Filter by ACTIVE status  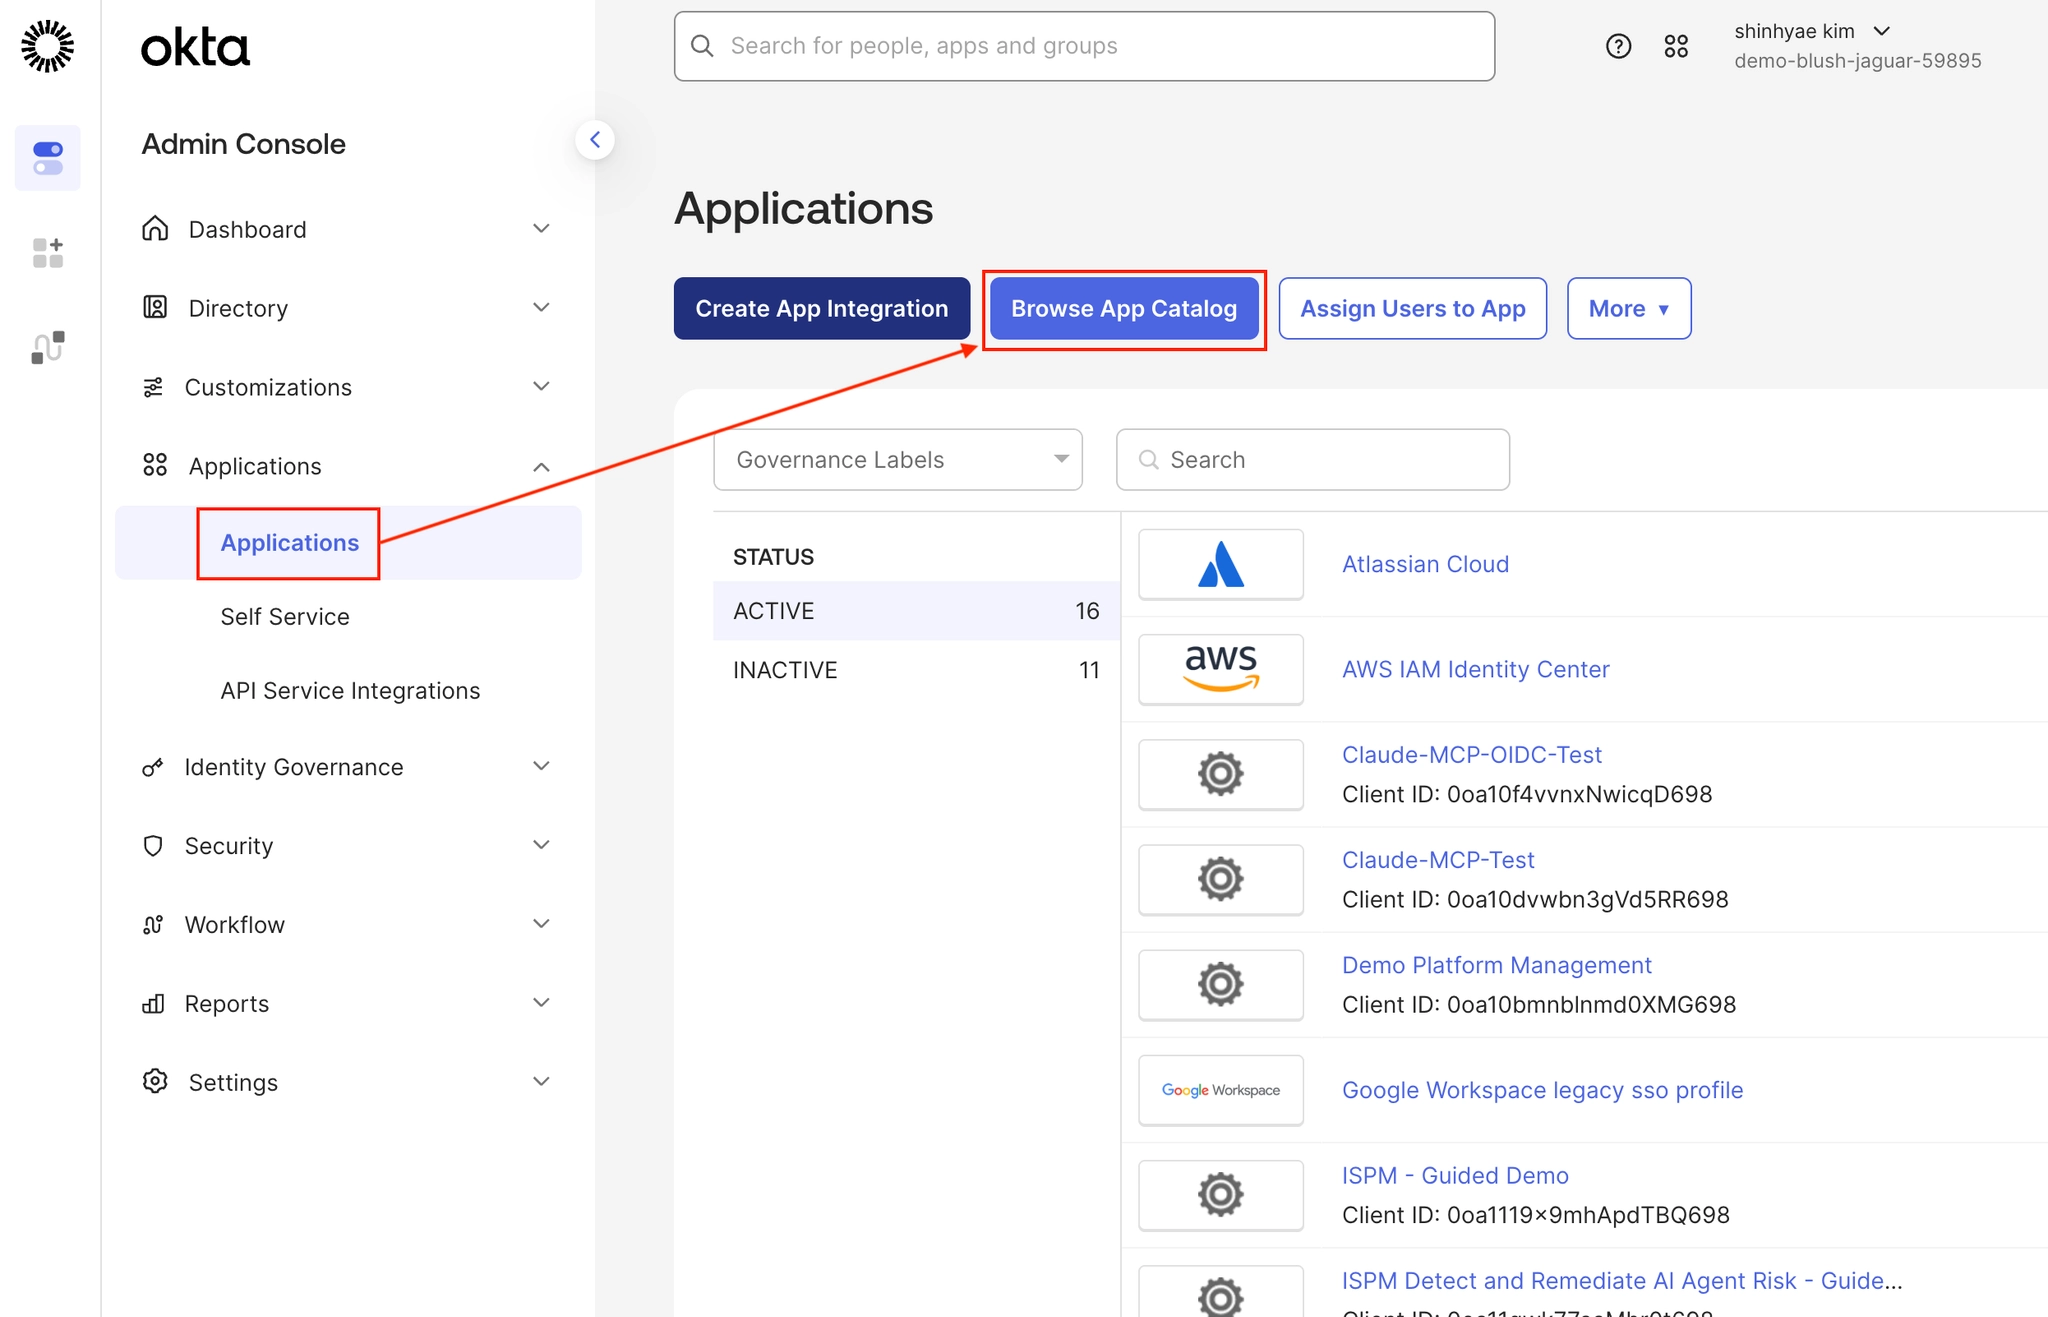(x=916, y=611)
